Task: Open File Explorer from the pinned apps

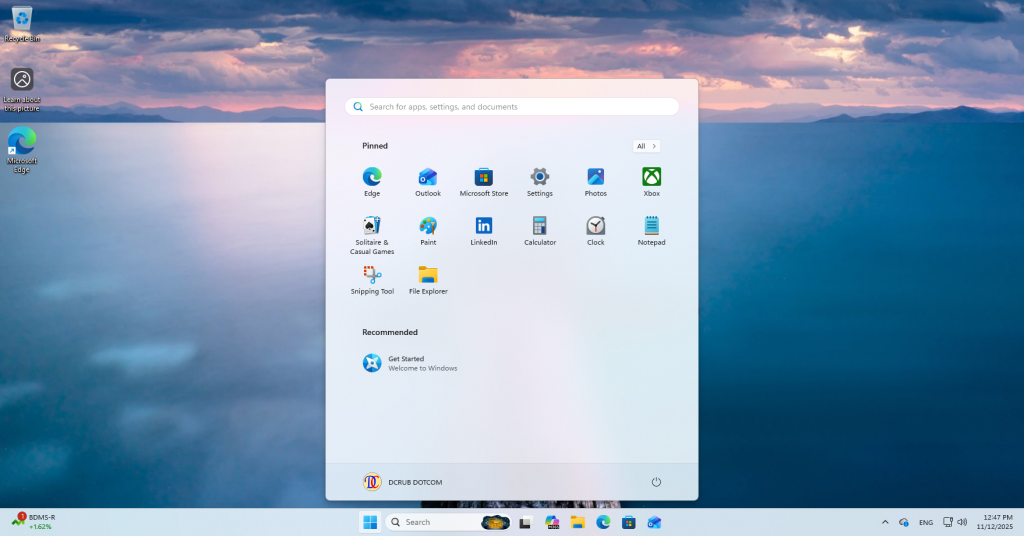Action: point(428,281)
